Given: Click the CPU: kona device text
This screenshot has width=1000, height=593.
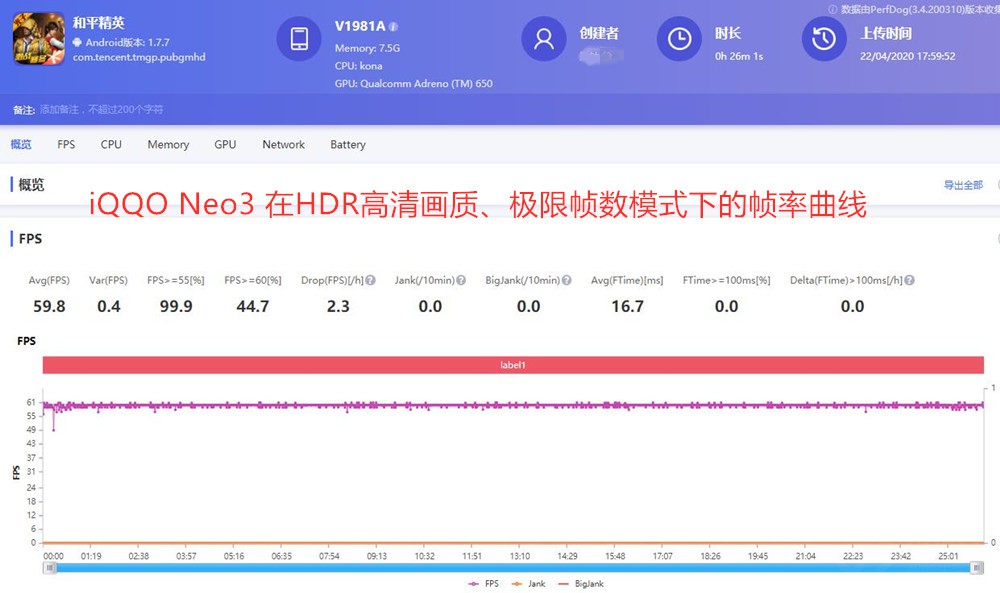Looking at the screenshot, I should (358, 66).
